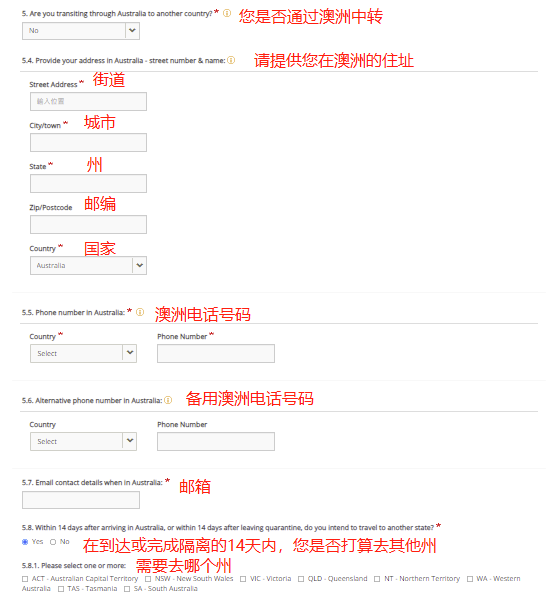
Task: Check ACT - Australian Capital Territory box
Action: tap(25, 579)
